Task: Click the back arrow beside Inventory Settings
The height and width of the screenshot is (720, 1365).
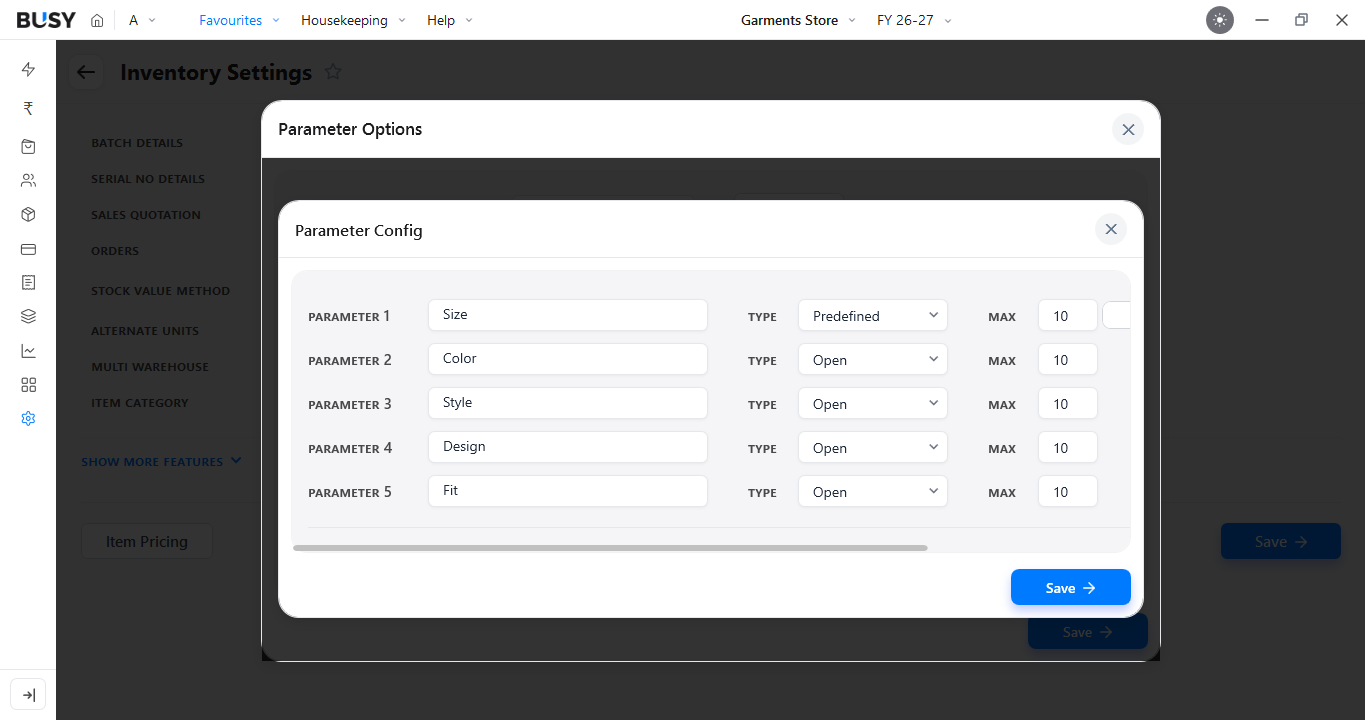Action: point(86,72)
